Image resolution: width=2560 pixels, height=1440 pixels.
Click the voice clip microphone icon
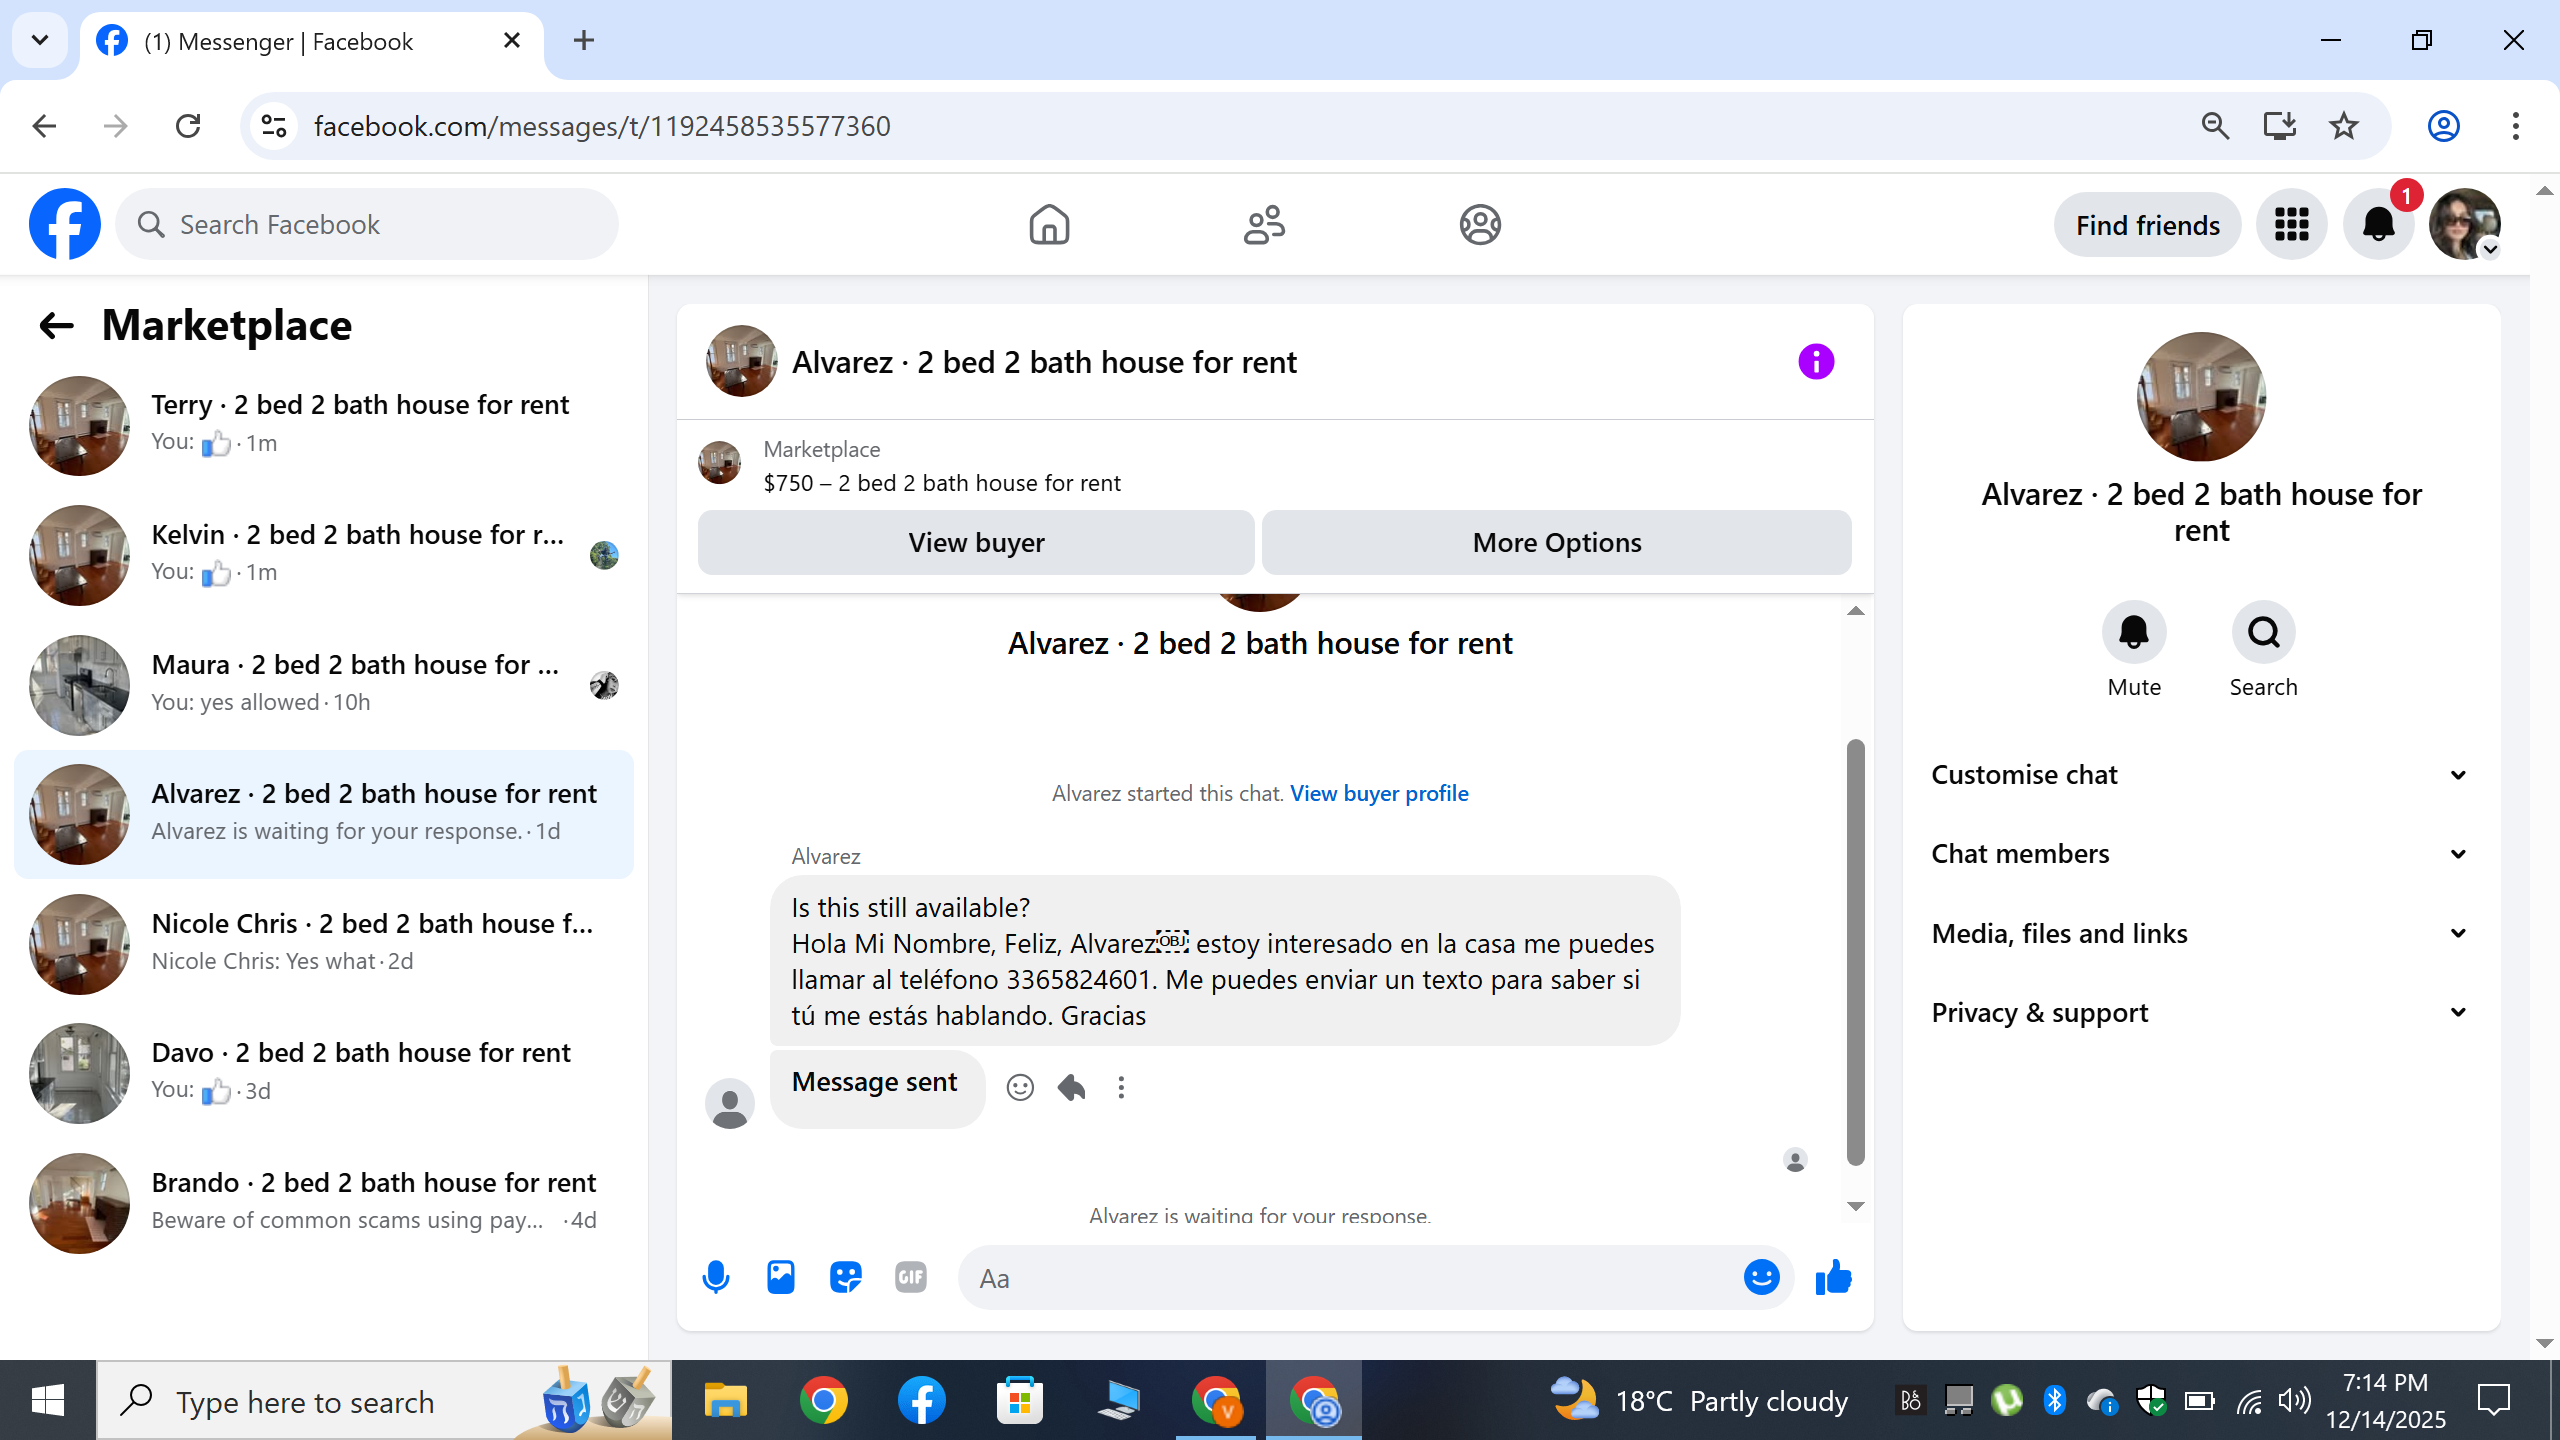coord(716,1277)
